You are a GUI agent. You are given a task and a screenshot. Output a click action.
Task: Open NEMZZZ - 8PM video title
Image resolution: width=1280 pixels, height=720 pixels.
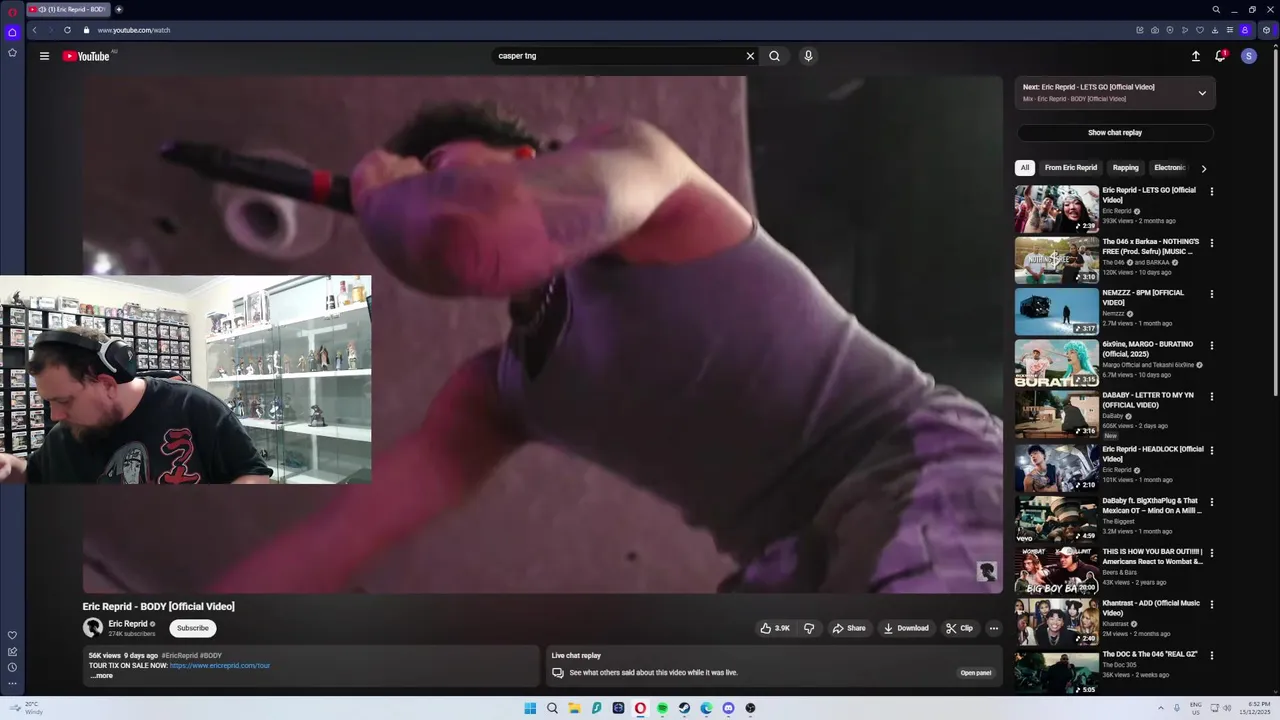(1143, 297)
